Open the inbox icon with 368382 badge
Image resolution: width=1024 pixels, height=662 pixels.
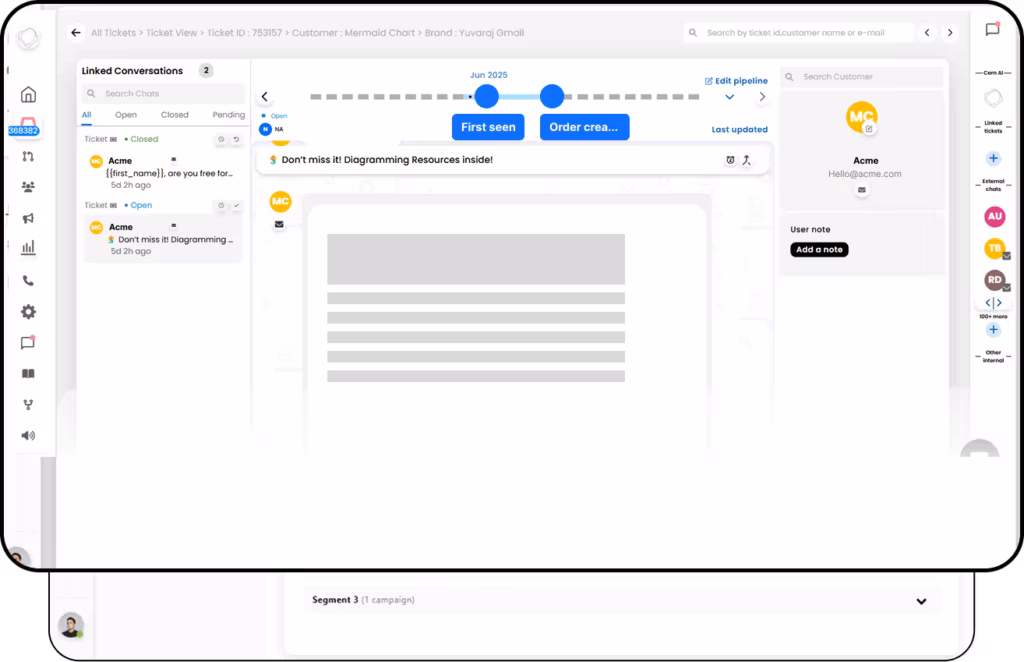(x=26, y=126)
